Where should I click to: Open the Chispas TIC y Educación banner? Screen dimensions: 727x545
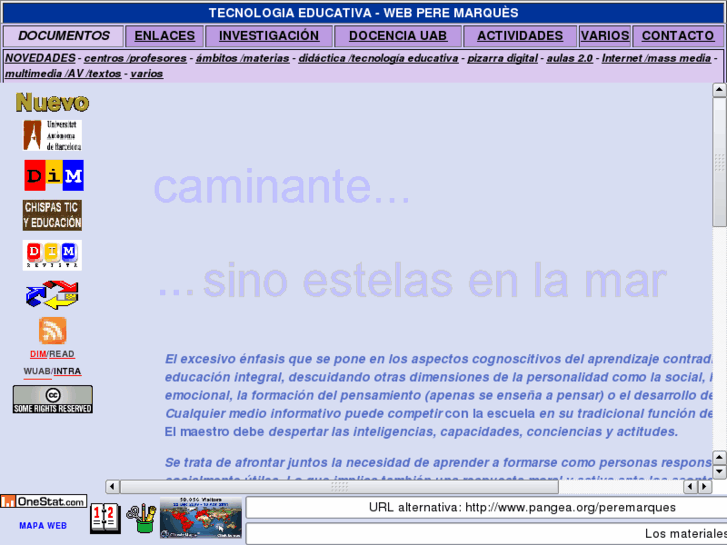pos(52,215)
